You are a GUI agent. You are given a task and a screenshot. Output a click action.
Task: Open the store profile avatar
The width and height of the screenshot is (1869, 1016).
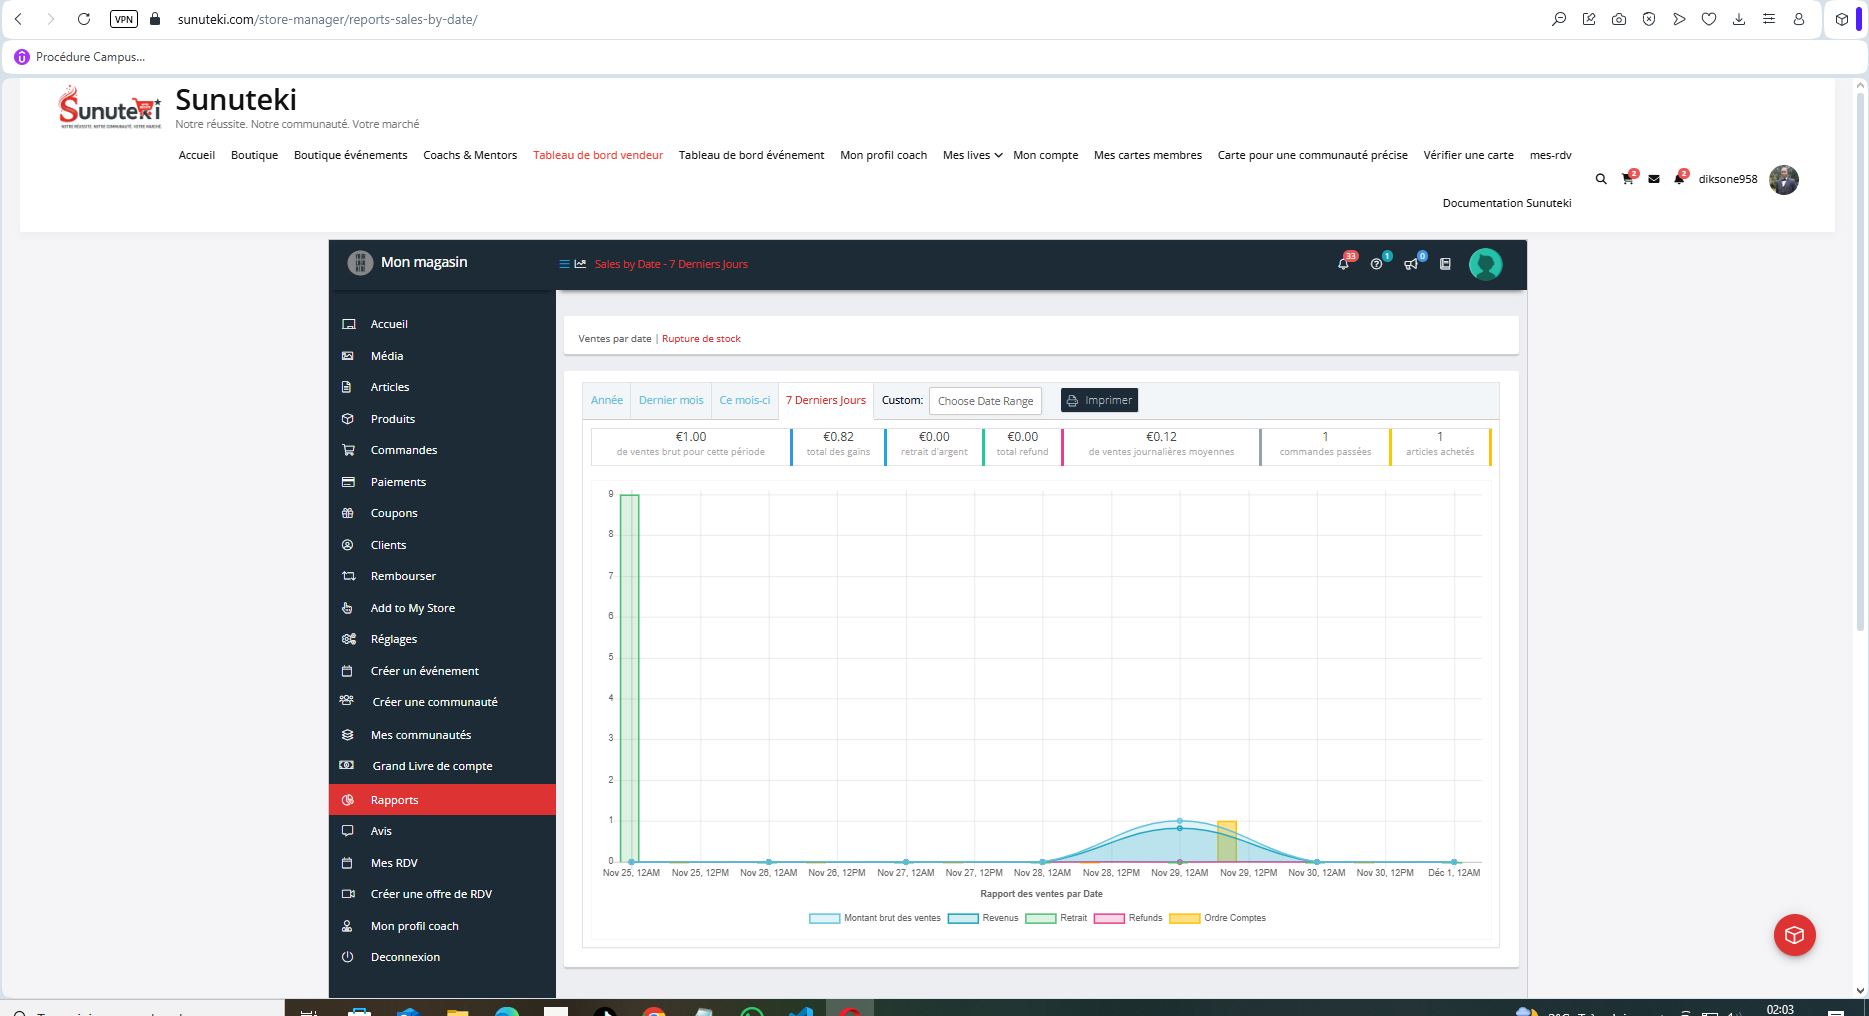click(1485, 264)
